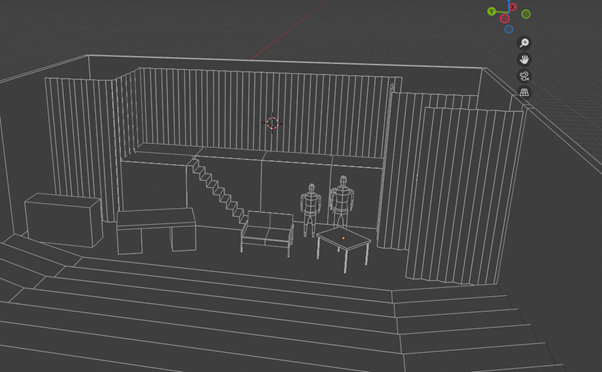Click the hollow green negative Y gizmo circle
The image size is (602, 372).
pyautogui.click(x=526, y=14)
